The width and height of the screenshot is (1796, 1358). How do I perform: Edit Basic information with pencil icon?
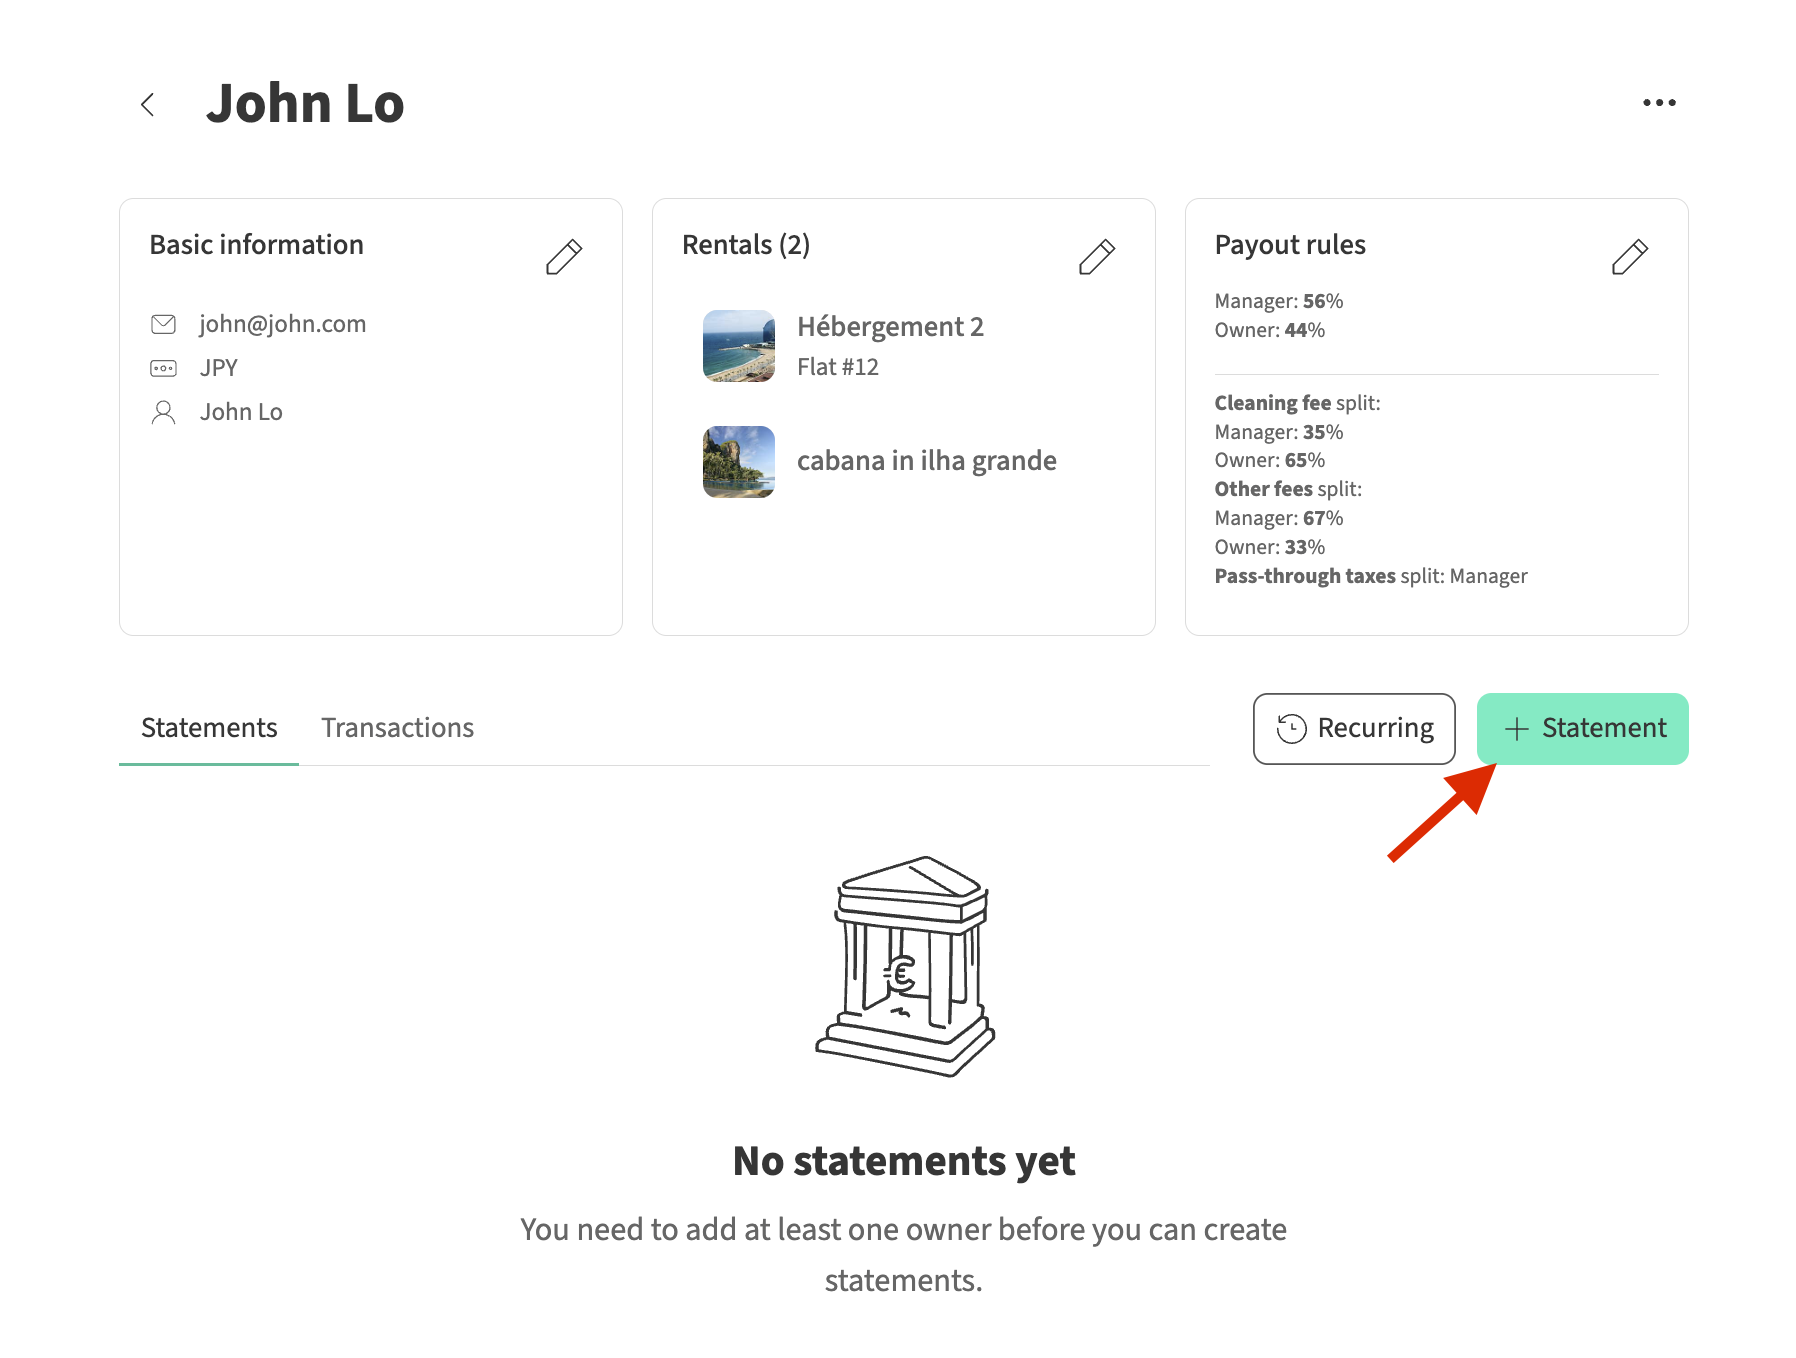pyautogui.click(x=563, y=257)
